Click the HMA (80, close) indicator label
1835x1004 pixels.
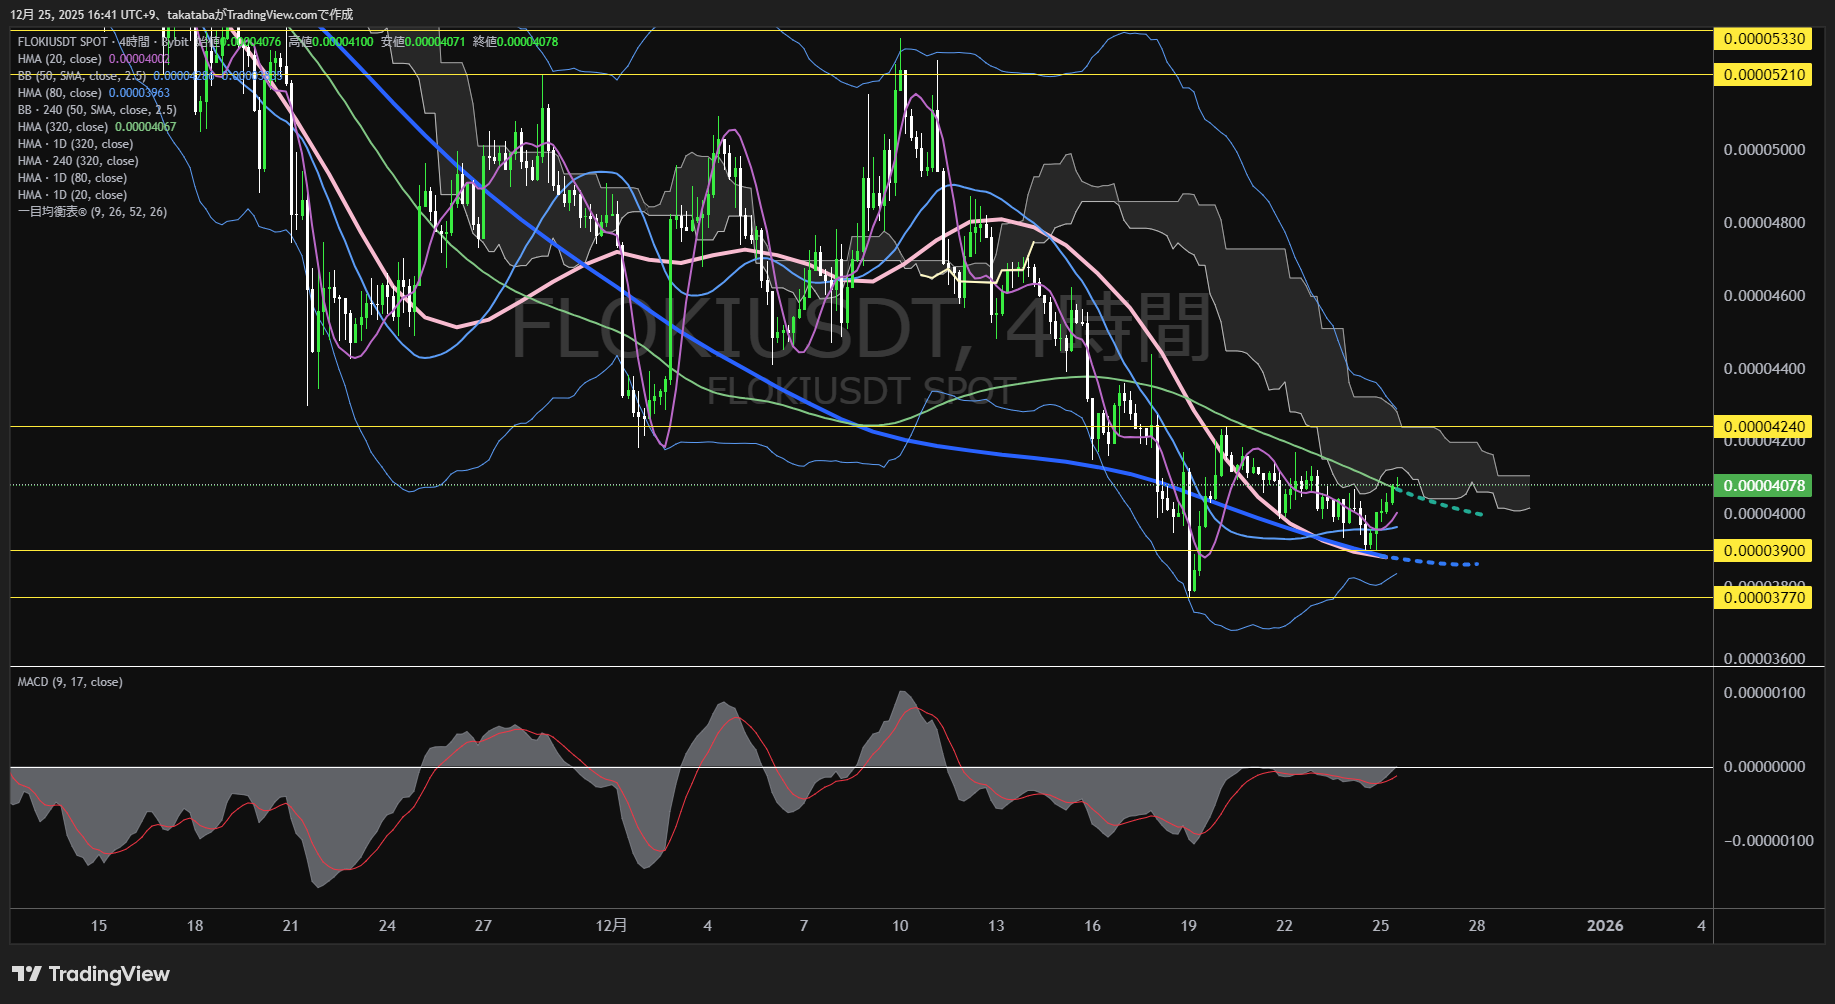click(x=59, y=93)
